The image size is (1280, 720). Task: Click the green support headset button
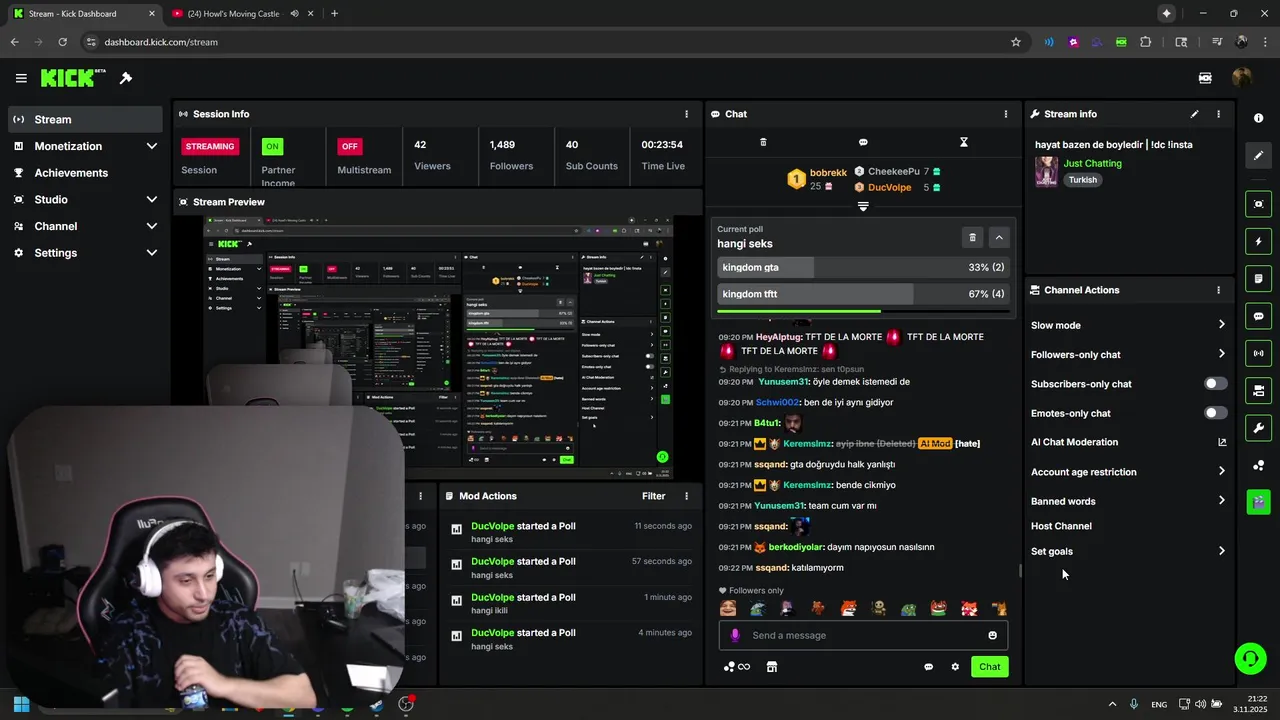[1250, 658]
